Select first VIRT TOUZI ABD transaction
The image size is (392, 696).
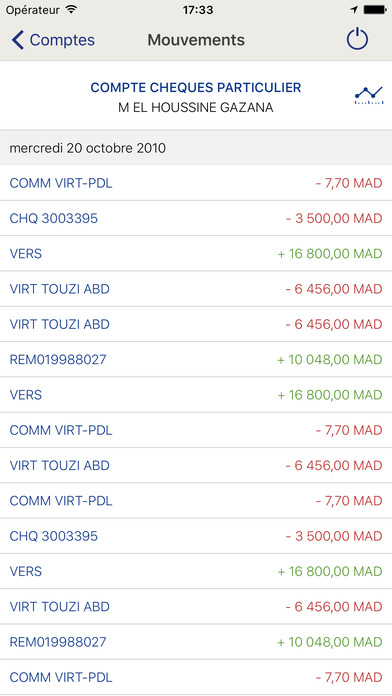[x=196, y=289]
